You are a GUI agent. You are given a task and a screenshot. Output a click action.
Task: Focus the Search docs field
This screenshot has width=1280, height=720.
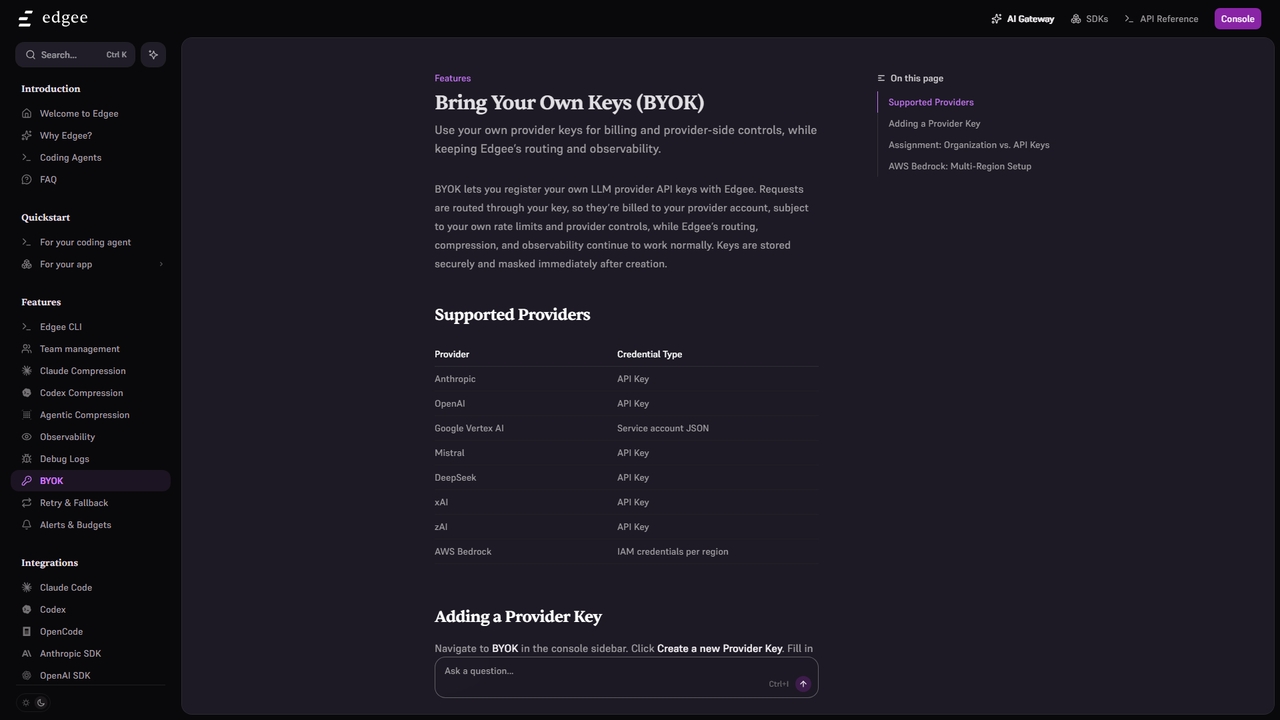75,55
